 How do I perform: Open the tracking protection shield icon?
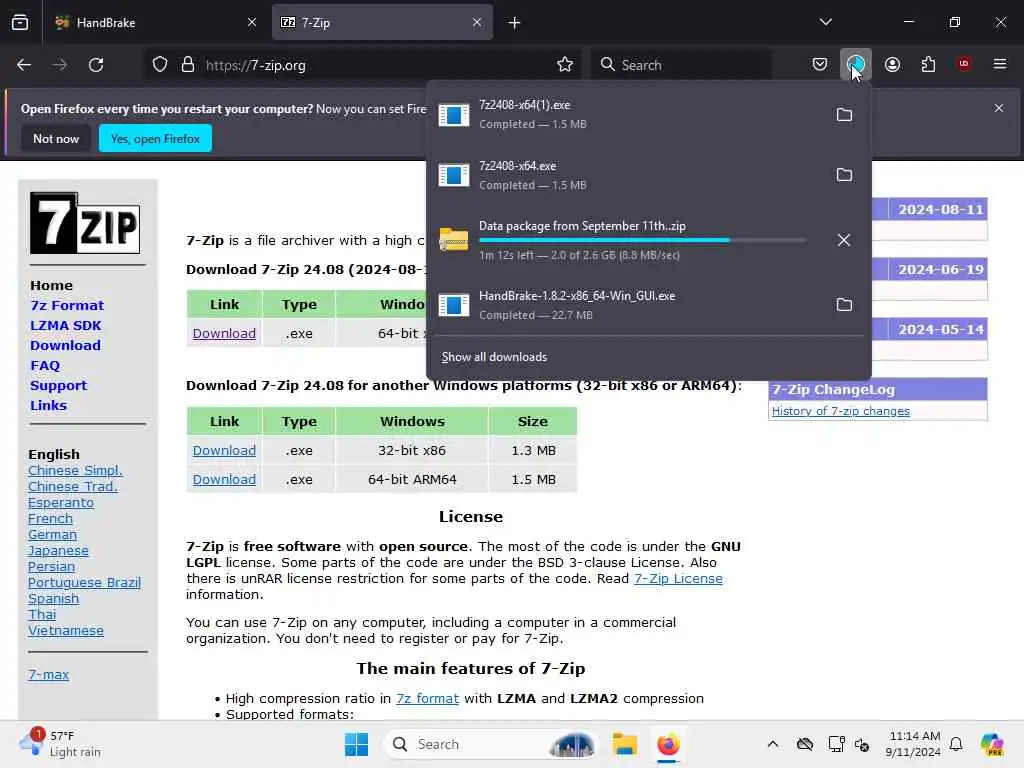coord(160,65)
